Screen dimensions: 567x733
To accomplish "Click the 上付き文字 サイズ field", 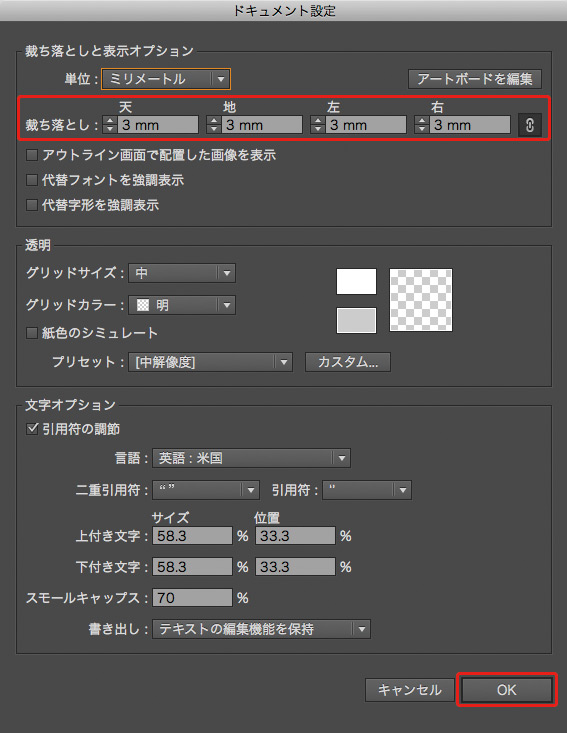I will (x=192, y=536).
